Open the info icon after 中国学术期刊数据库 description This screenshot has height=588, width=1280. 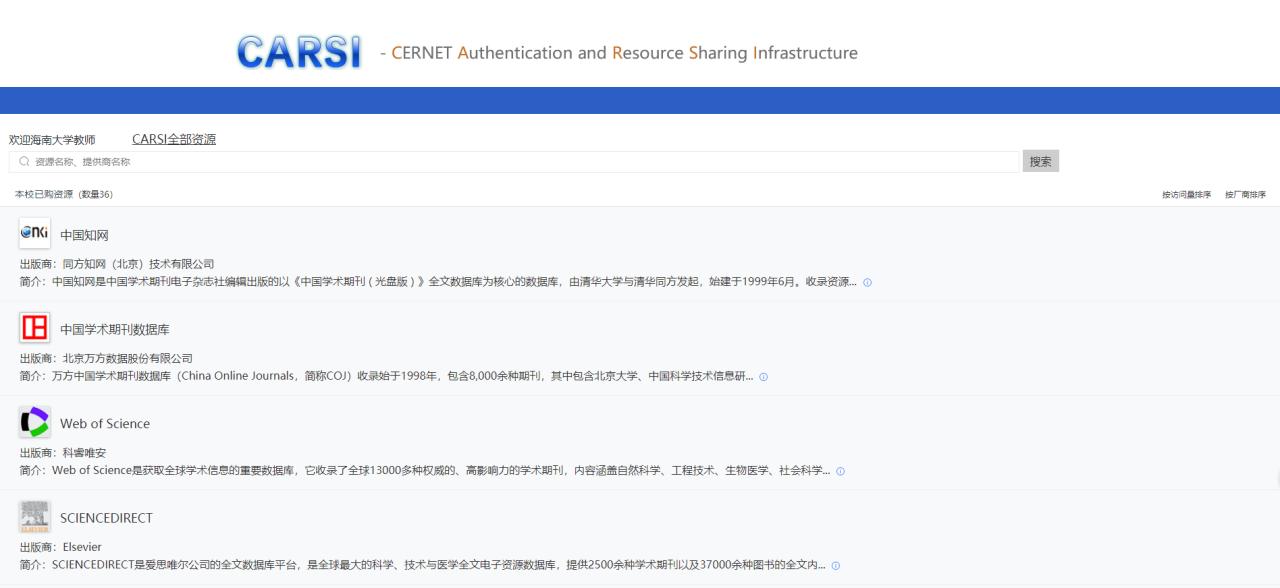tap(763, 377)
